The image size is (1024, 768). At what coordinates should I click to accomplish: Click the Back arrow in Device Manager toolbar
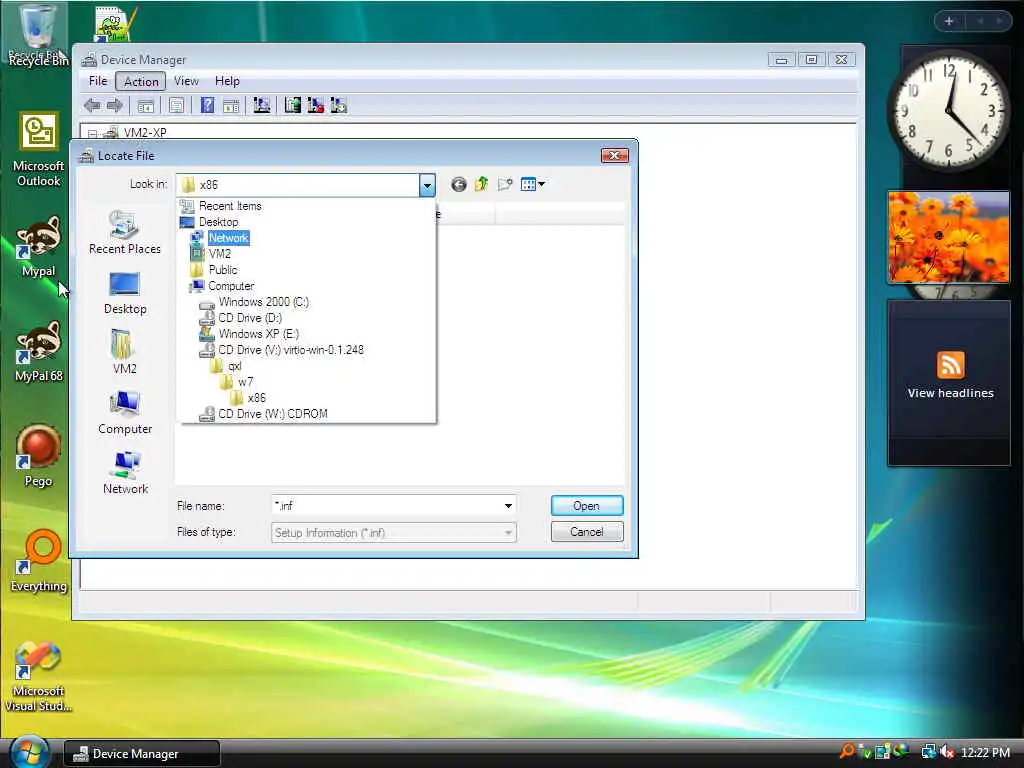[x=92, y=105]
